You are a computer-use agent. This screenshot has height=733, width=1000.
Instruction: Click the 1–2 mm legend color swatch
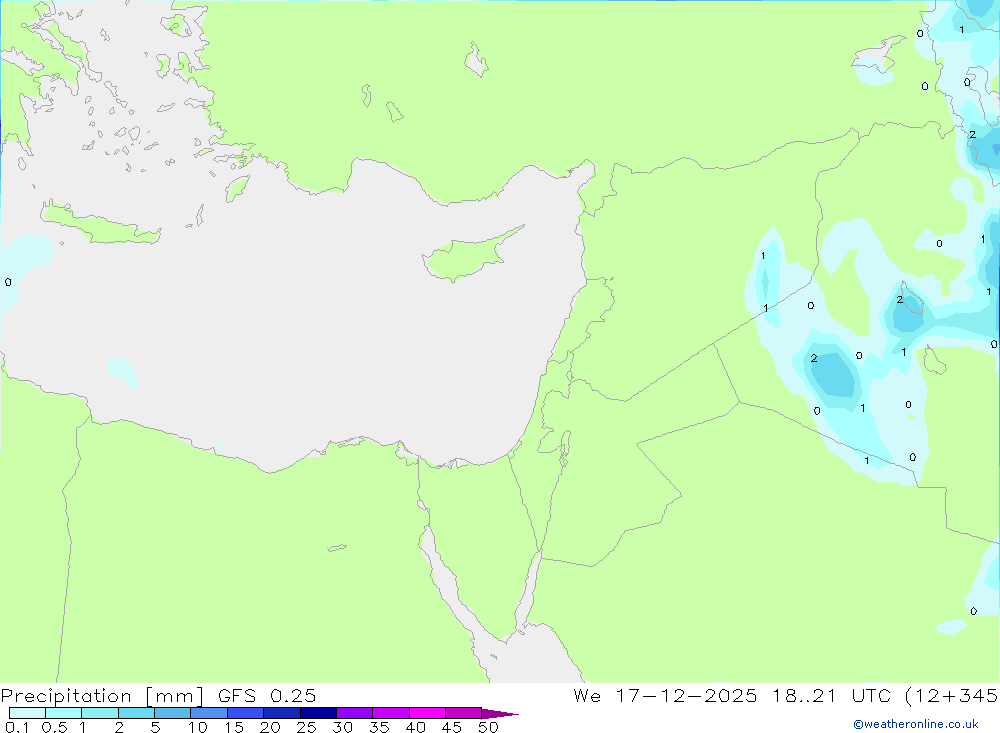(100, 713)
